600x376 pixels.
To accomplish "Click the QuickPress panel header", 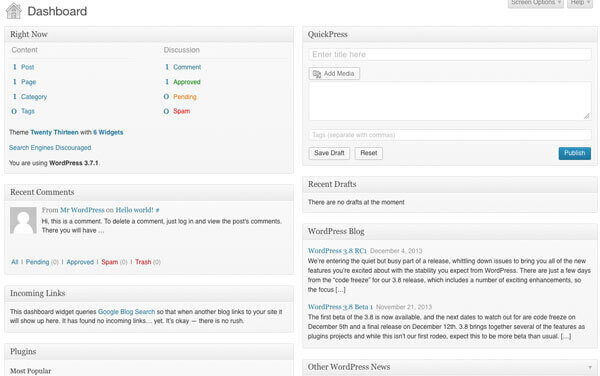I will (x=450, y=34).
